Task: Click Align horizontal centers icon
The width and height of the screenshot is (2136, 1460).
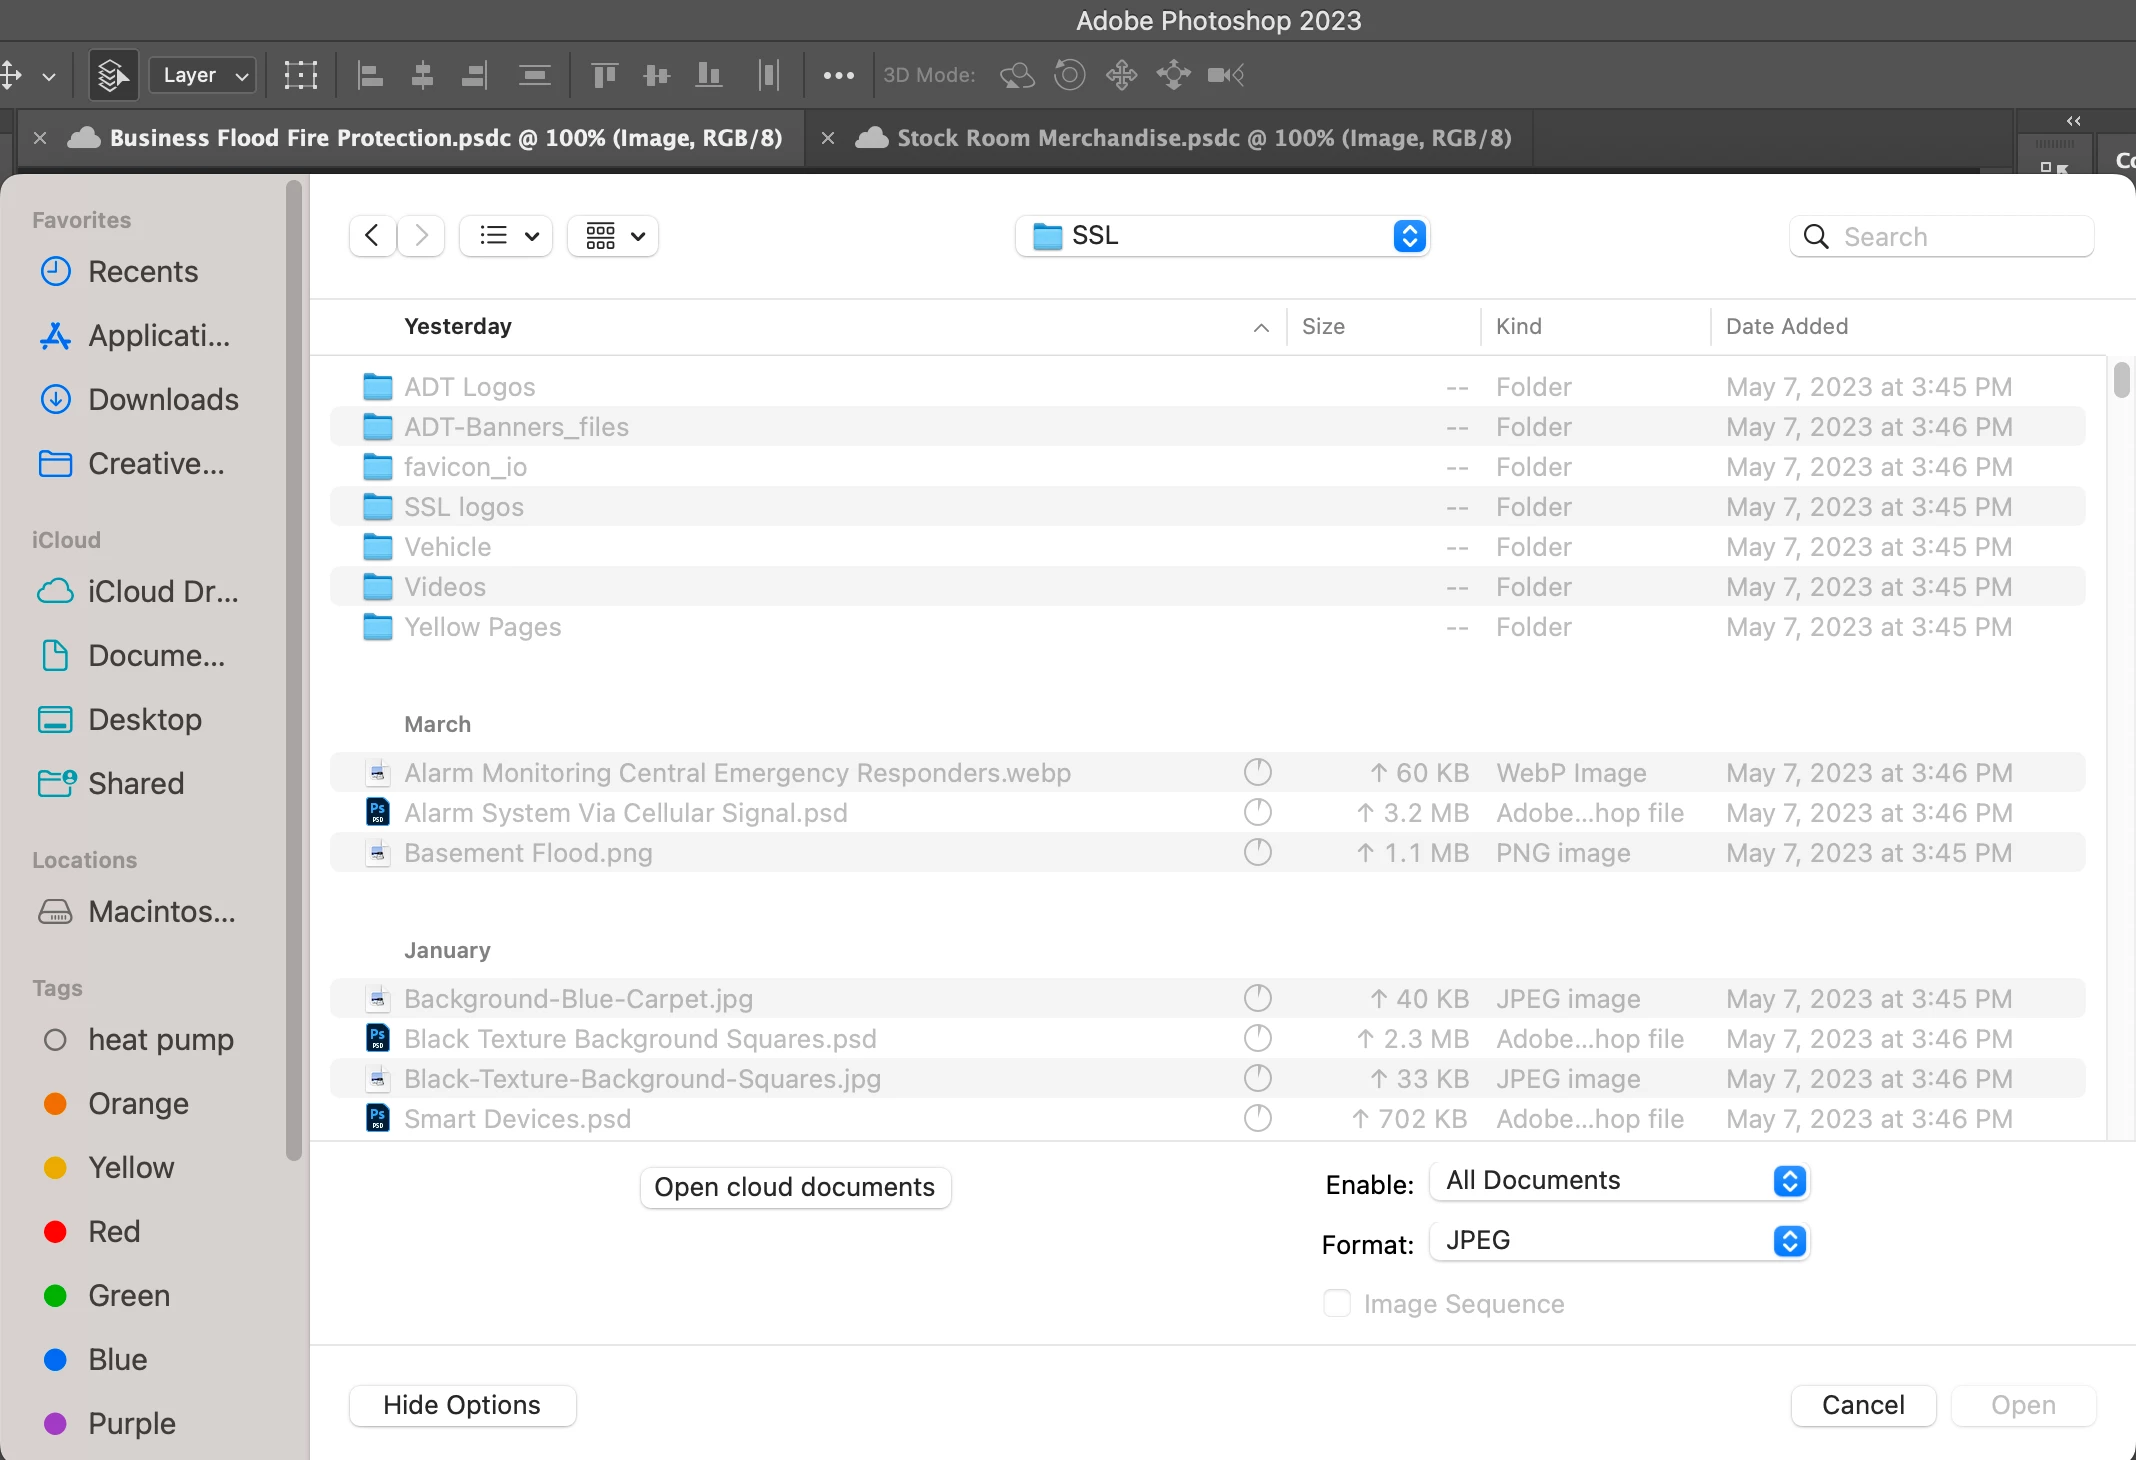Action: (x=422, y=75)
